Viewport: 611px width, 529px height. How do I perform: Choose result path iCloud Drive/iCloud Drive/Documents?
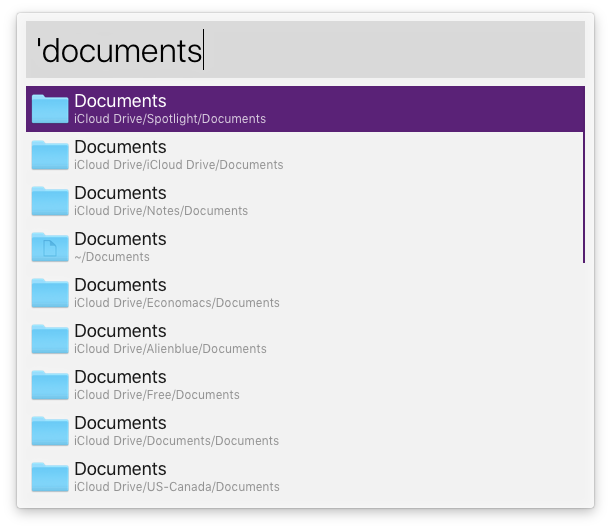[178, 165]
